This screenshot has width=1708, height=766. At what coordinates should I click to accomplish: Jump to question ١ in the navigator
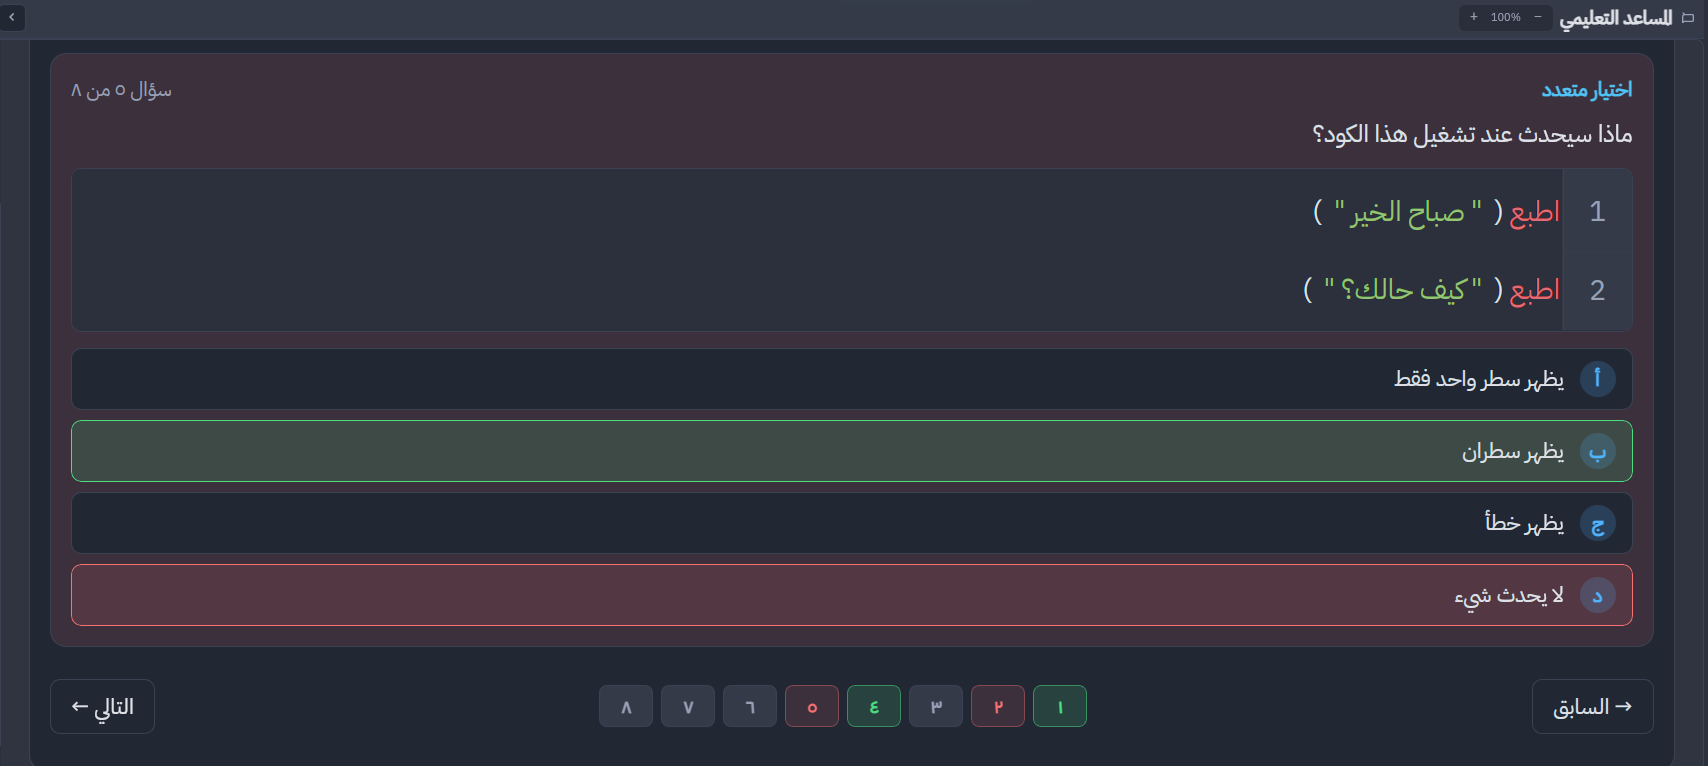pyautogui.click(x=1060, y=706)
